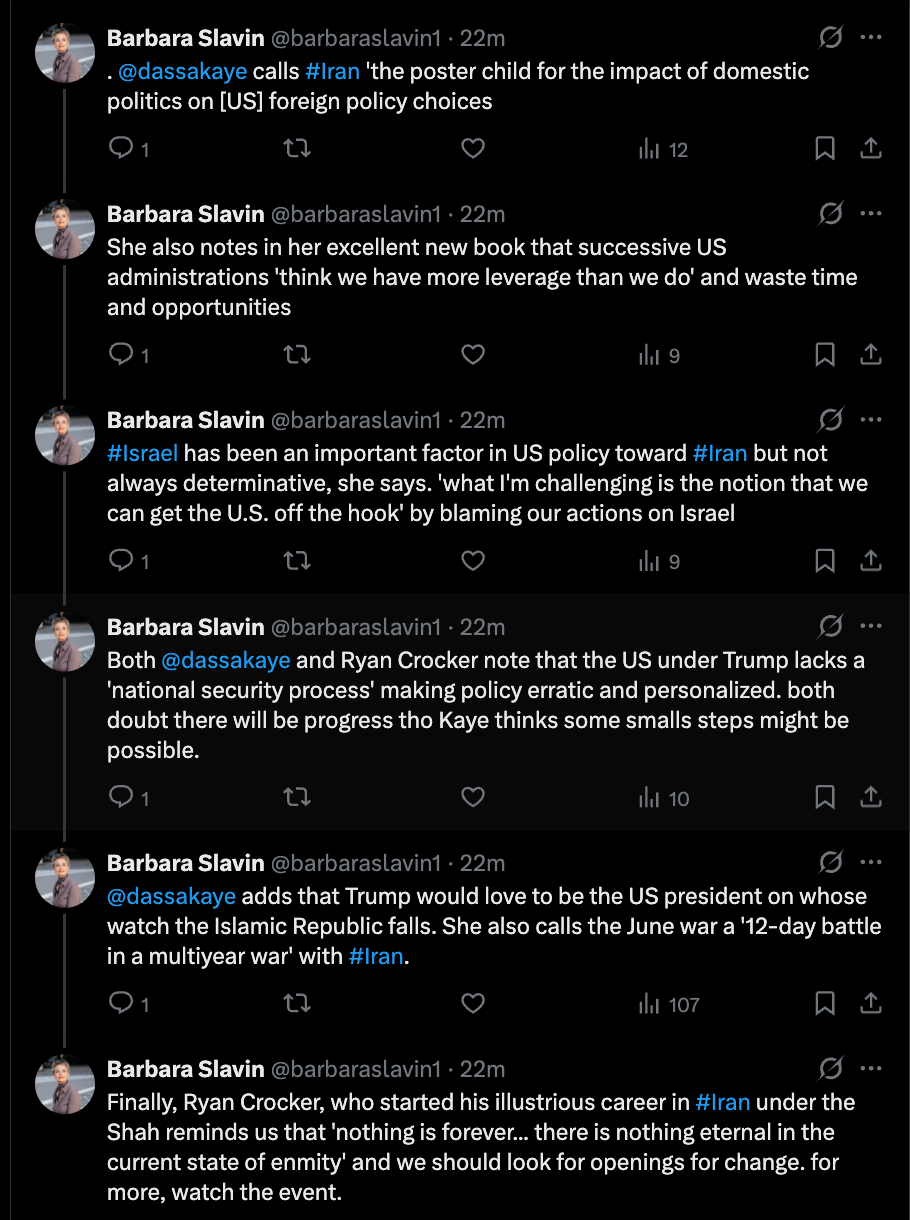This screenshot has height=1220, width=910.
Task: Open Barbara Slavin's avatar on first tweet
Action: 65,52
